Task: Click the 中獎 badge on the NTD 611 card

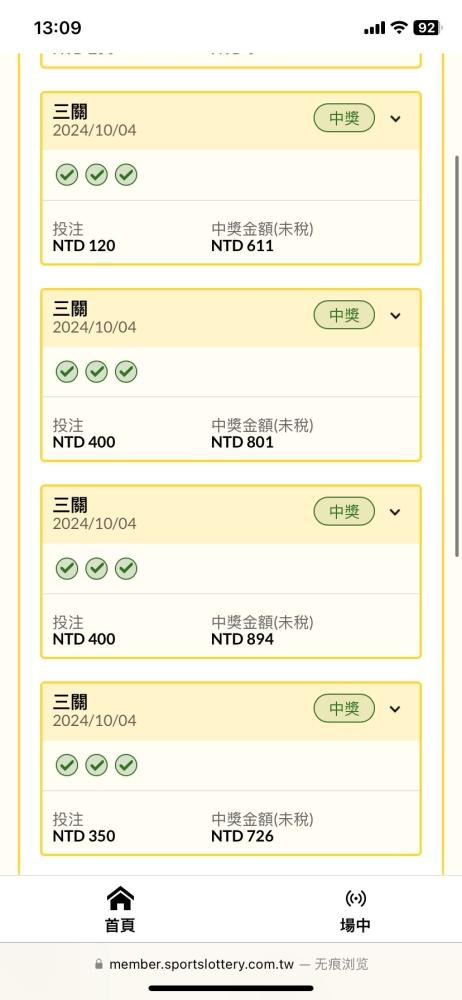Action: tap(344, 119)
